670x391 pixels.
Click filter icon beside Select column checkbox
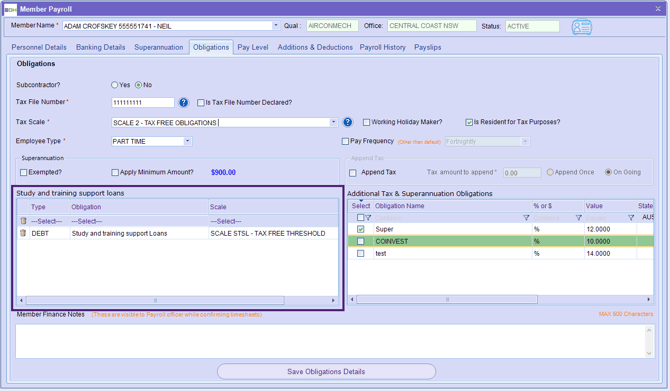pyautogui.click(x=368, y=218)
